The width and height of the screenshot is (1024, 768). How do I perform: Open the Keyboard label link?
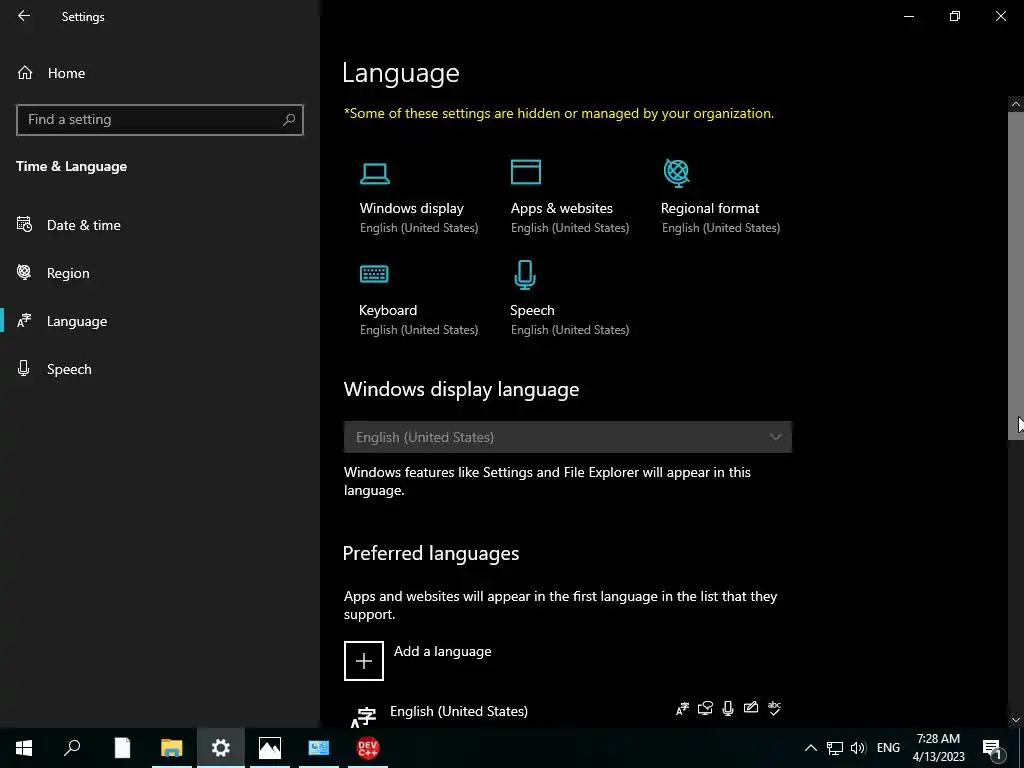tap(388, 310)
